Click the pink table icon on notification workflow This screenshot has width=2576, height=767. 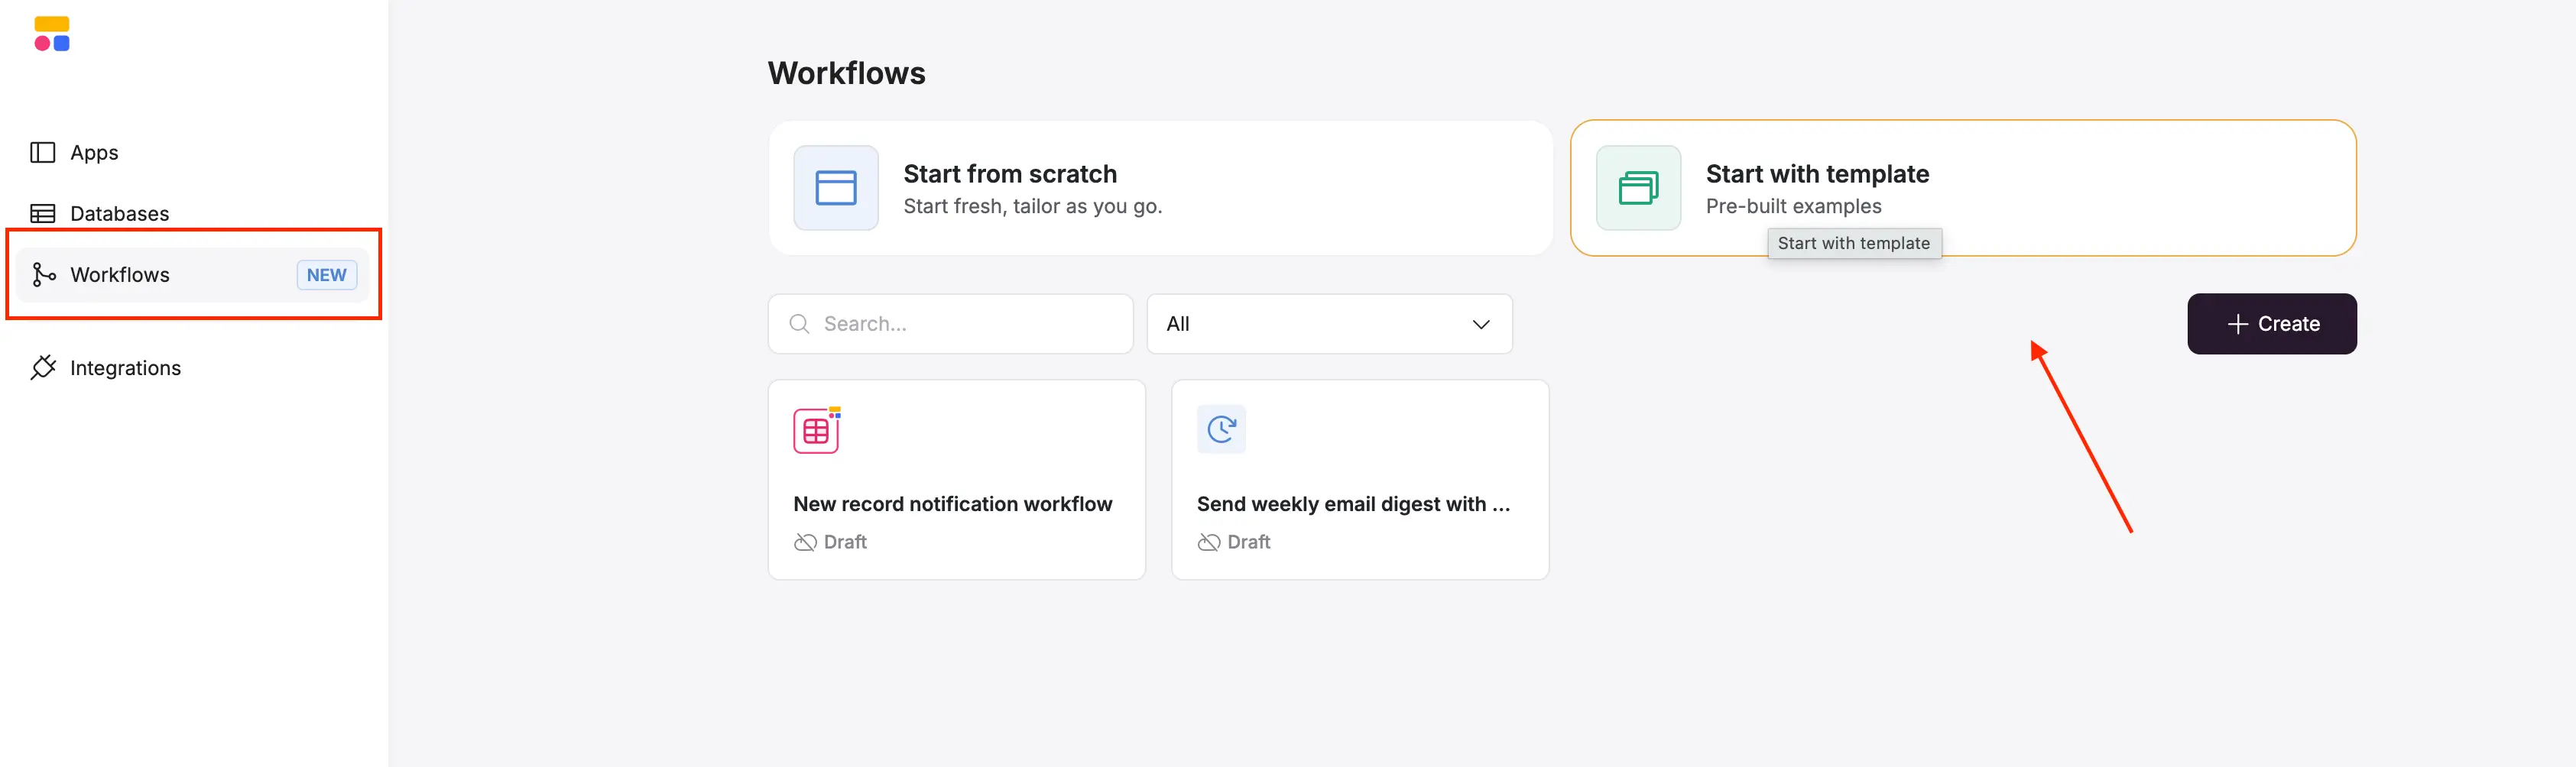pyautogui.click(x=815, y=429)
